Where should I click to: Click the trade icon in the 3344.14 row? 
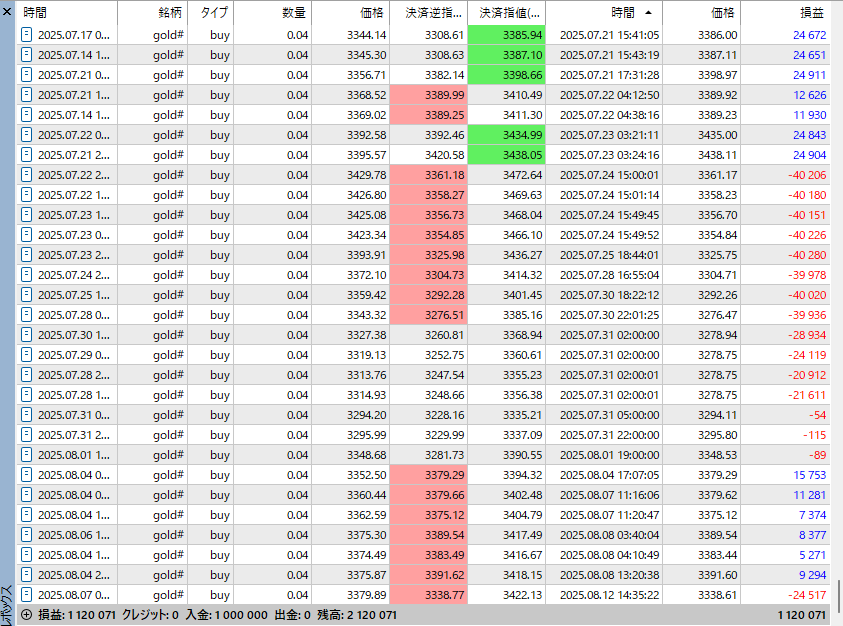click(x=26, y=35)
